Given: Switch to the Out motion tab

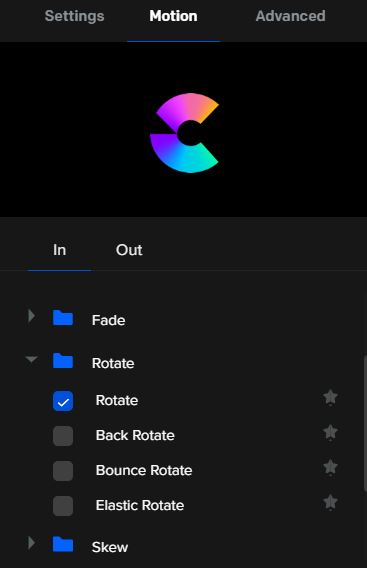Looking at the screenshot, I should click(129, 250).
